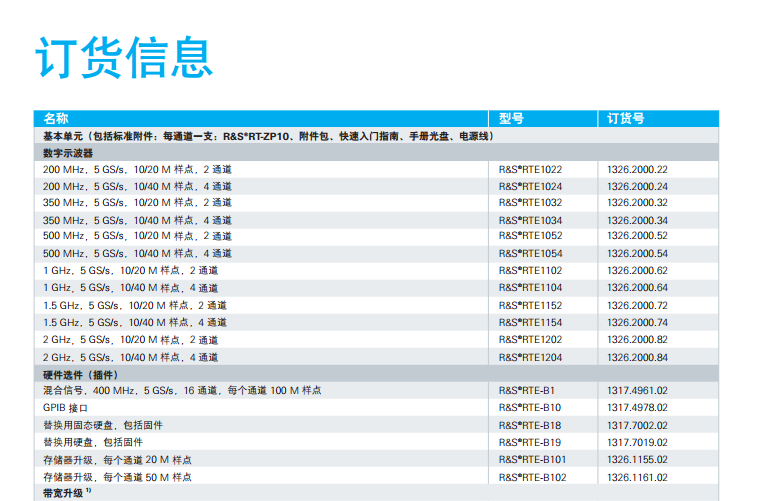
Task: Click order number 1326.2000.34
Action: pos(637,220)
